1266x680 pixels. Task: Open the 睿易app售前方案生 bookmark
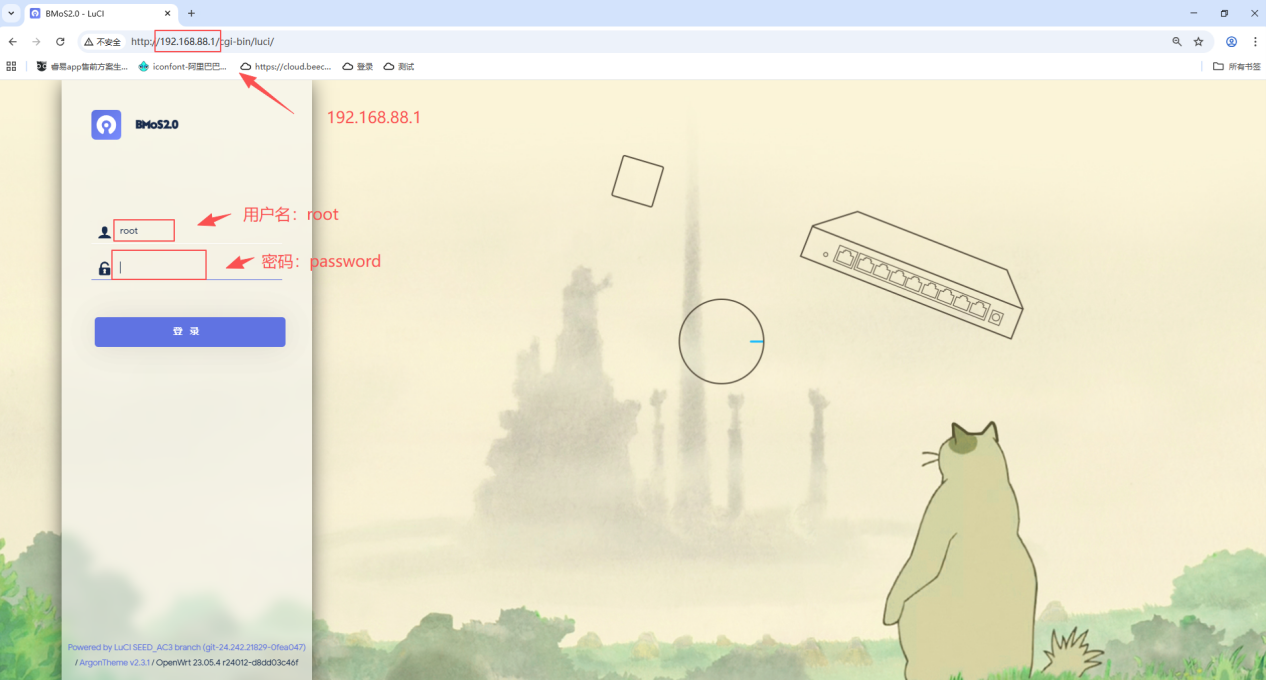coord(82,67)
